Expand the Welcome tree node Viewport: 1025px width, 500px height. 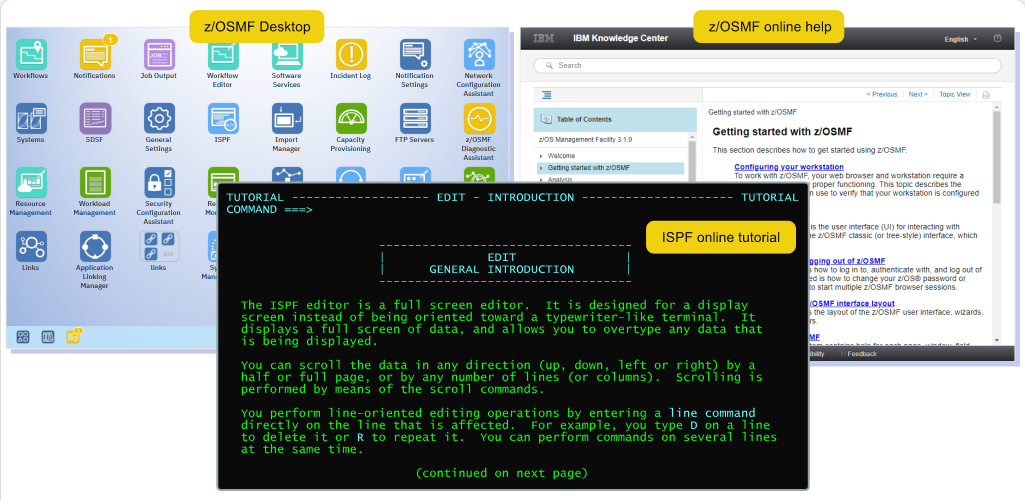541,156
